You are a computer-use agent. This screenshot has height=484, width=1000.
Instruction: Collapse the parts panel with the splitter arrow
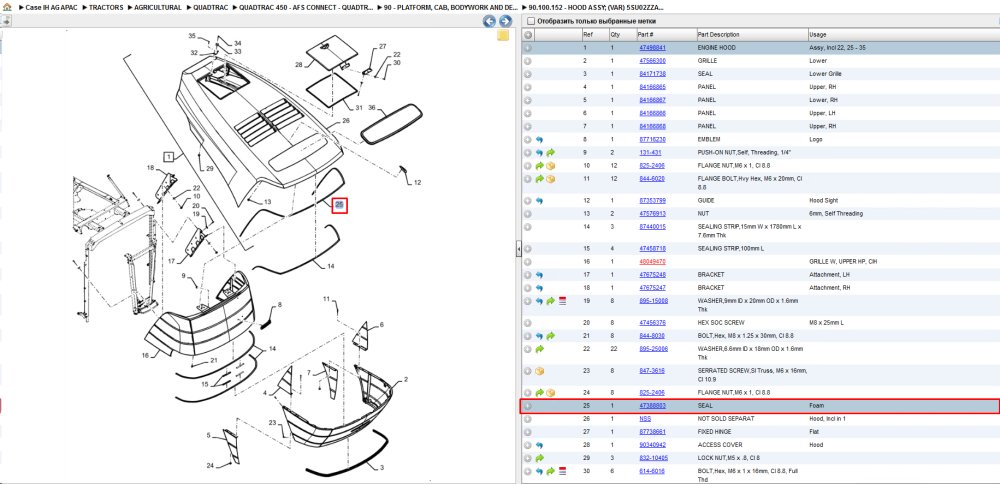click(518, 248)
